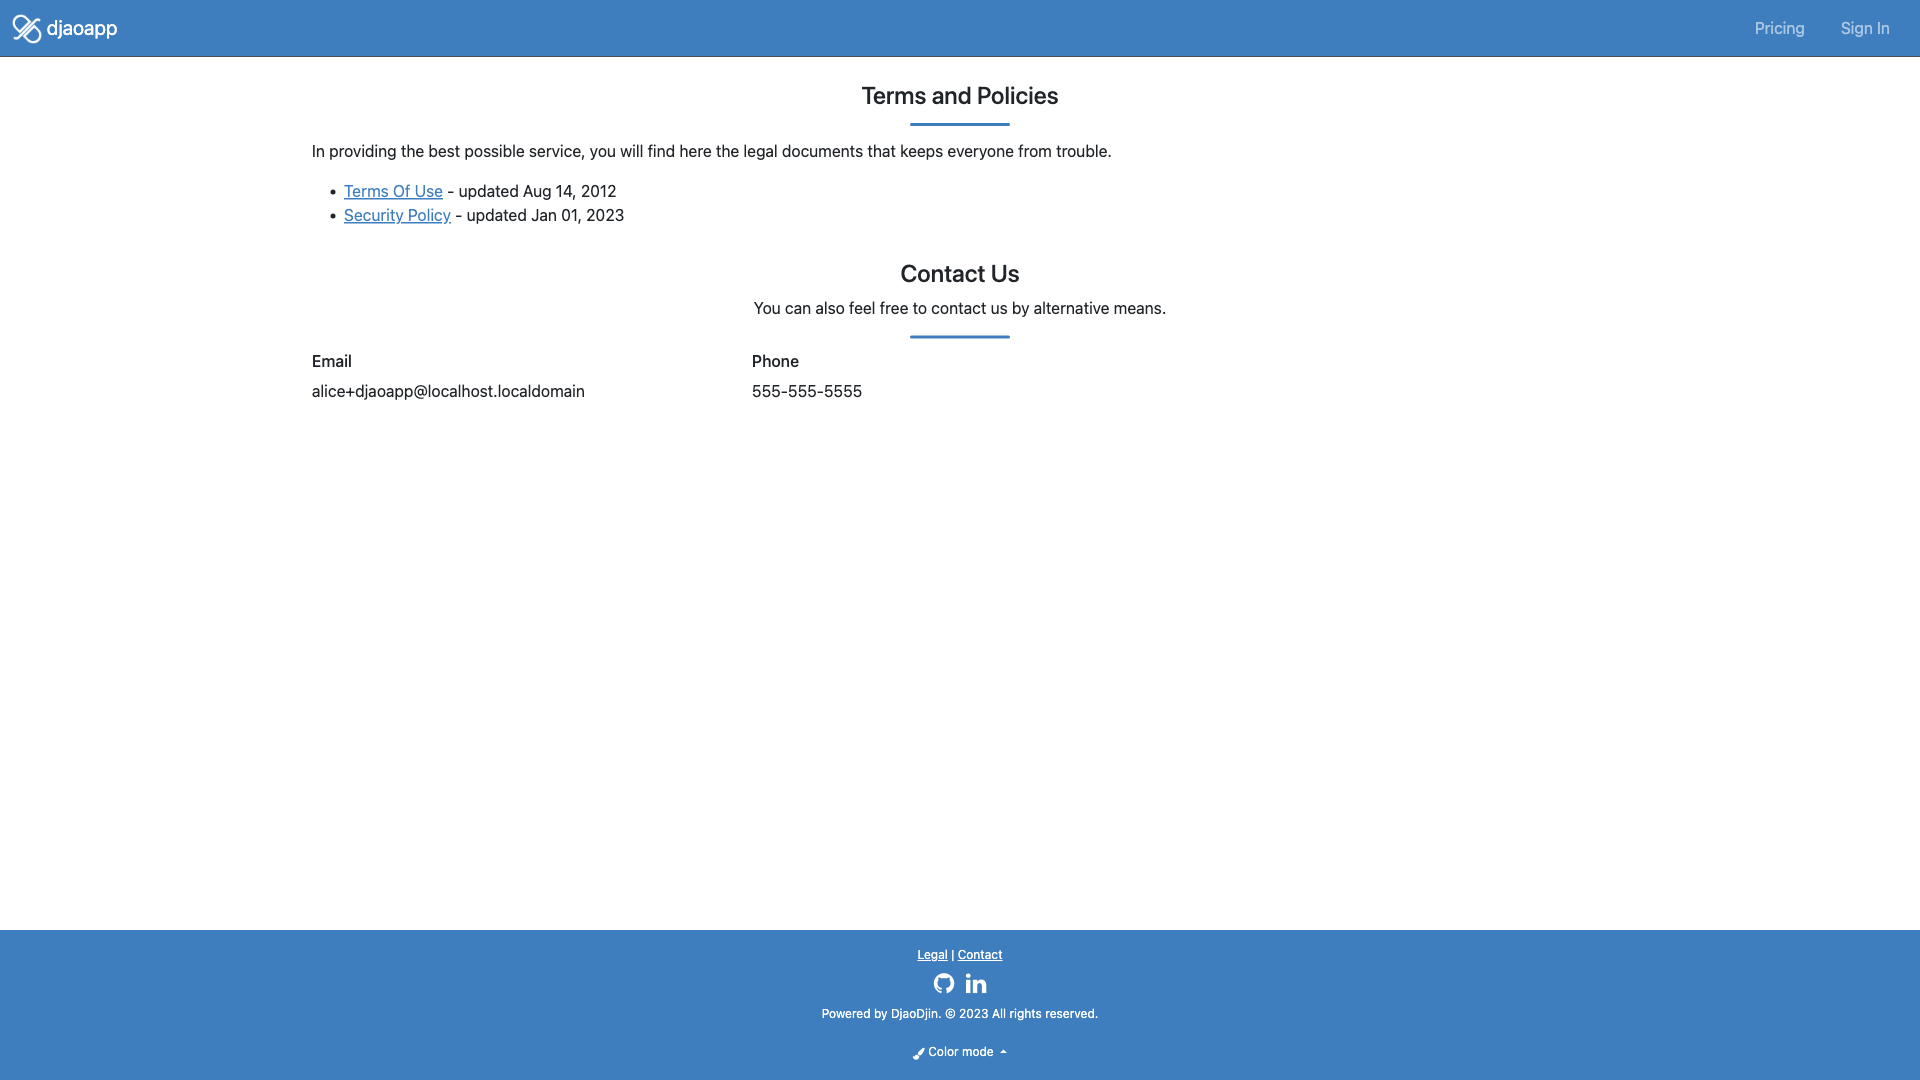Follow the Contact footer link
This screenshot has height=1080, width=1920.
click(x=980, y=955)
